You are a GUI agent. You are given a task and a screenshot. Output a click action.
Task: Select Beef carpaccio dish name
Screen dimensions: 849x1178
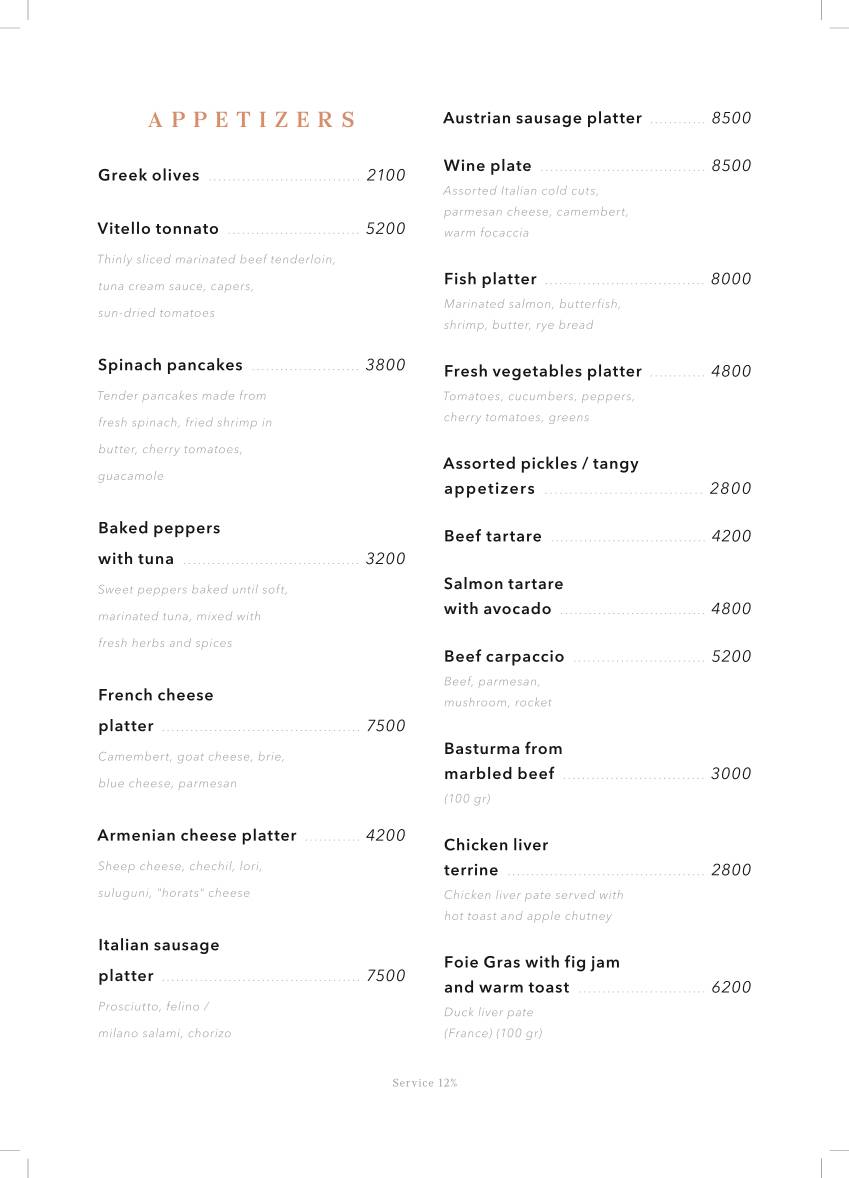point(503,657)
